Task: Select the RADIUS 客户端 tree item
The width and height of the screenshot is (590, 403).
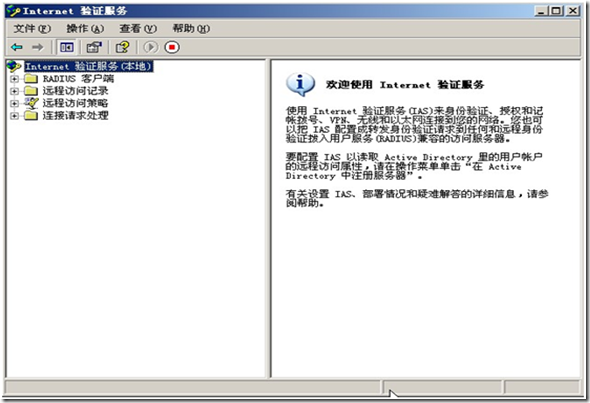Action: (x=78, y=79)
